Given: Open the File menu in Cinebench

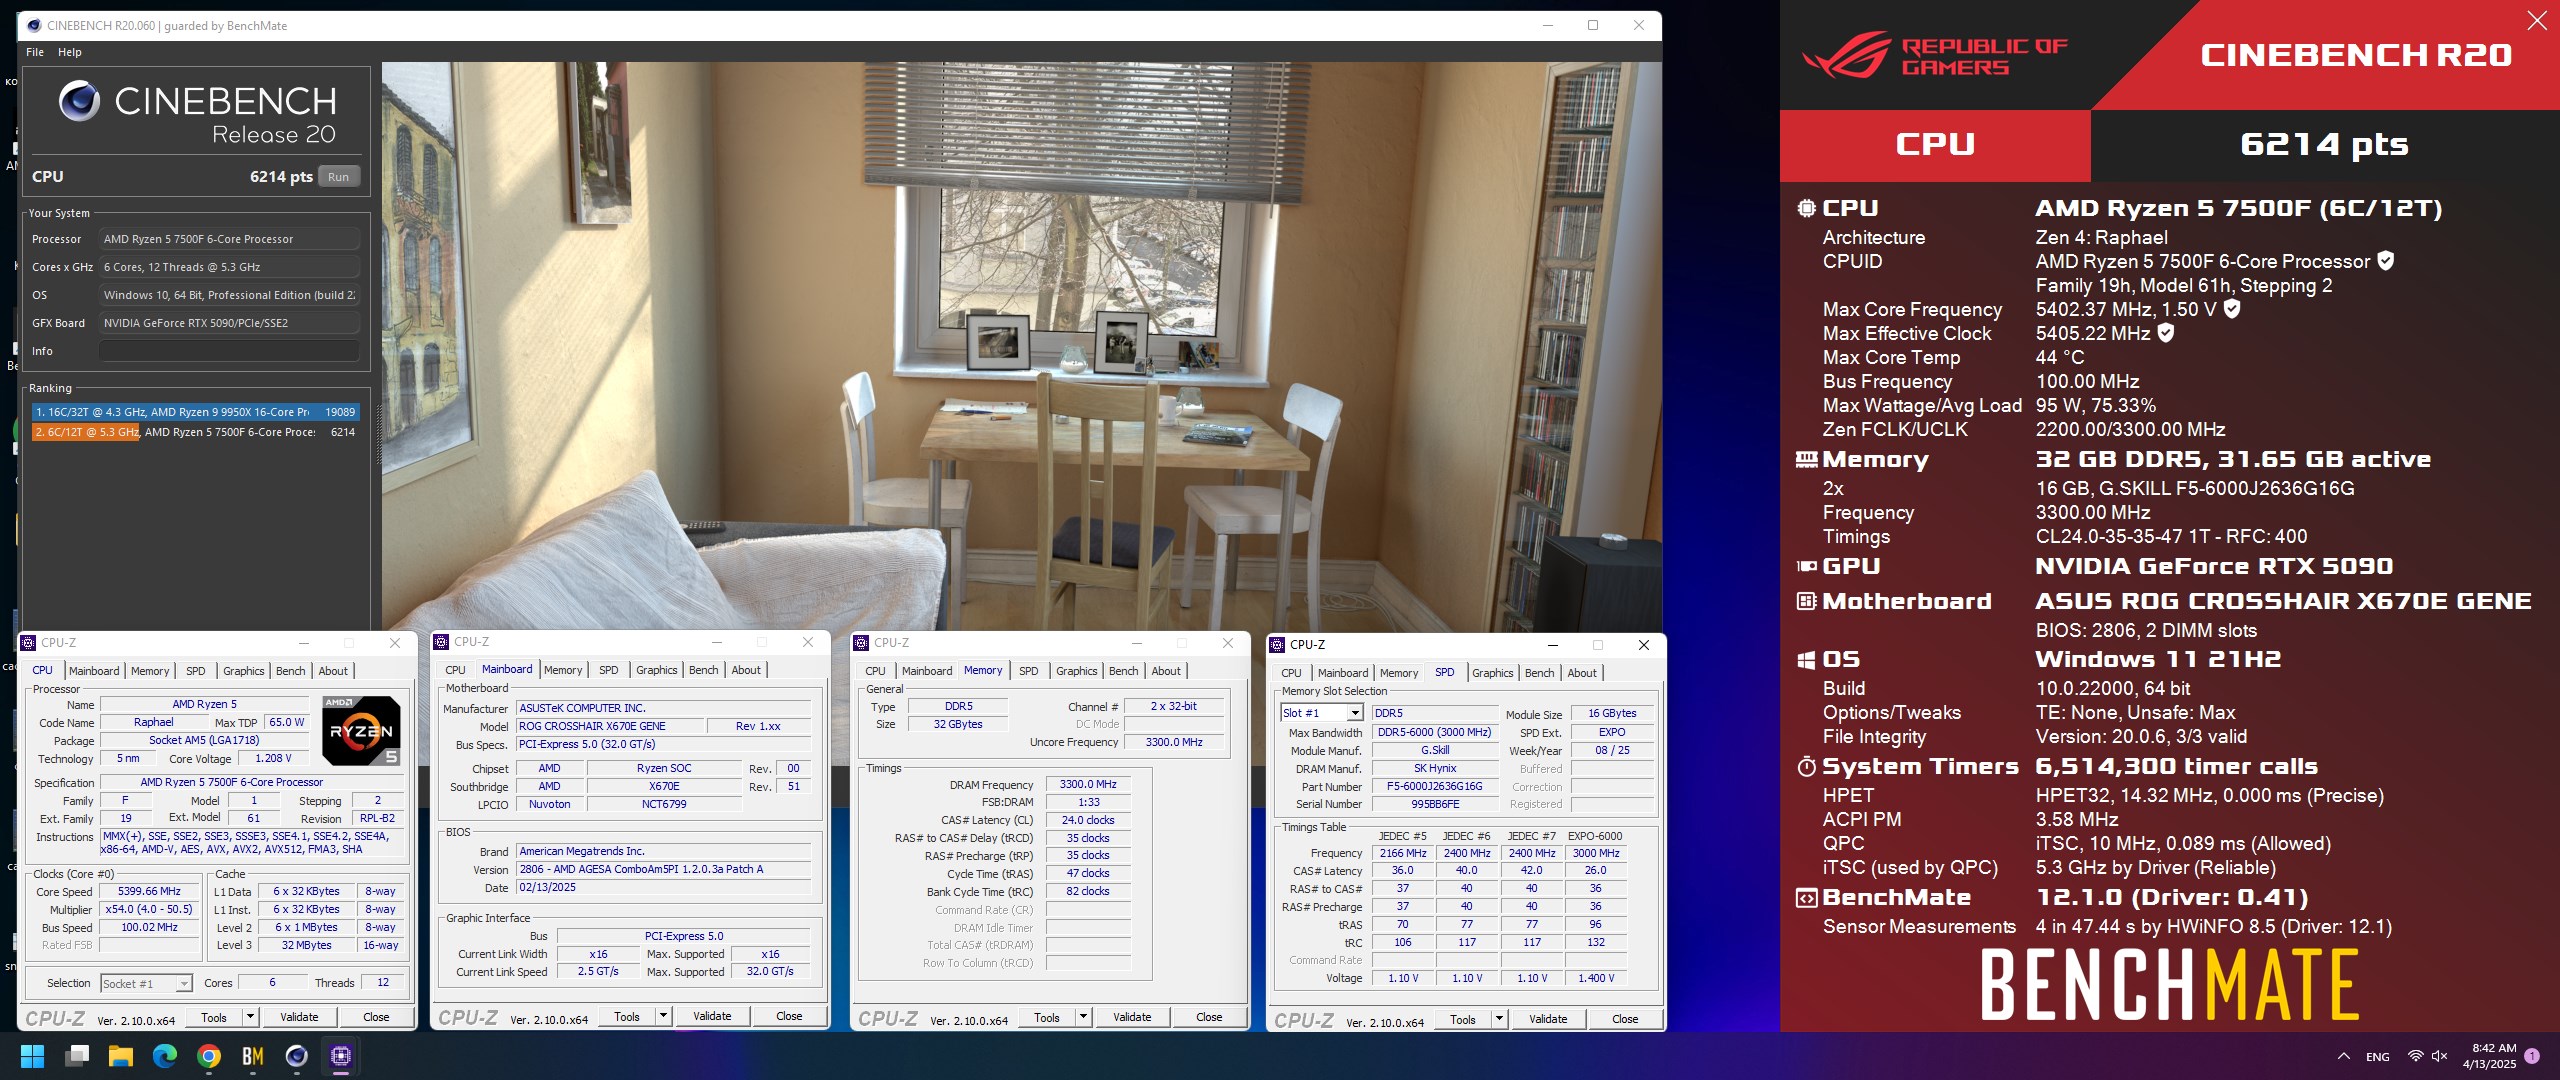Looking at the screenshot, I should click(35, 52).
